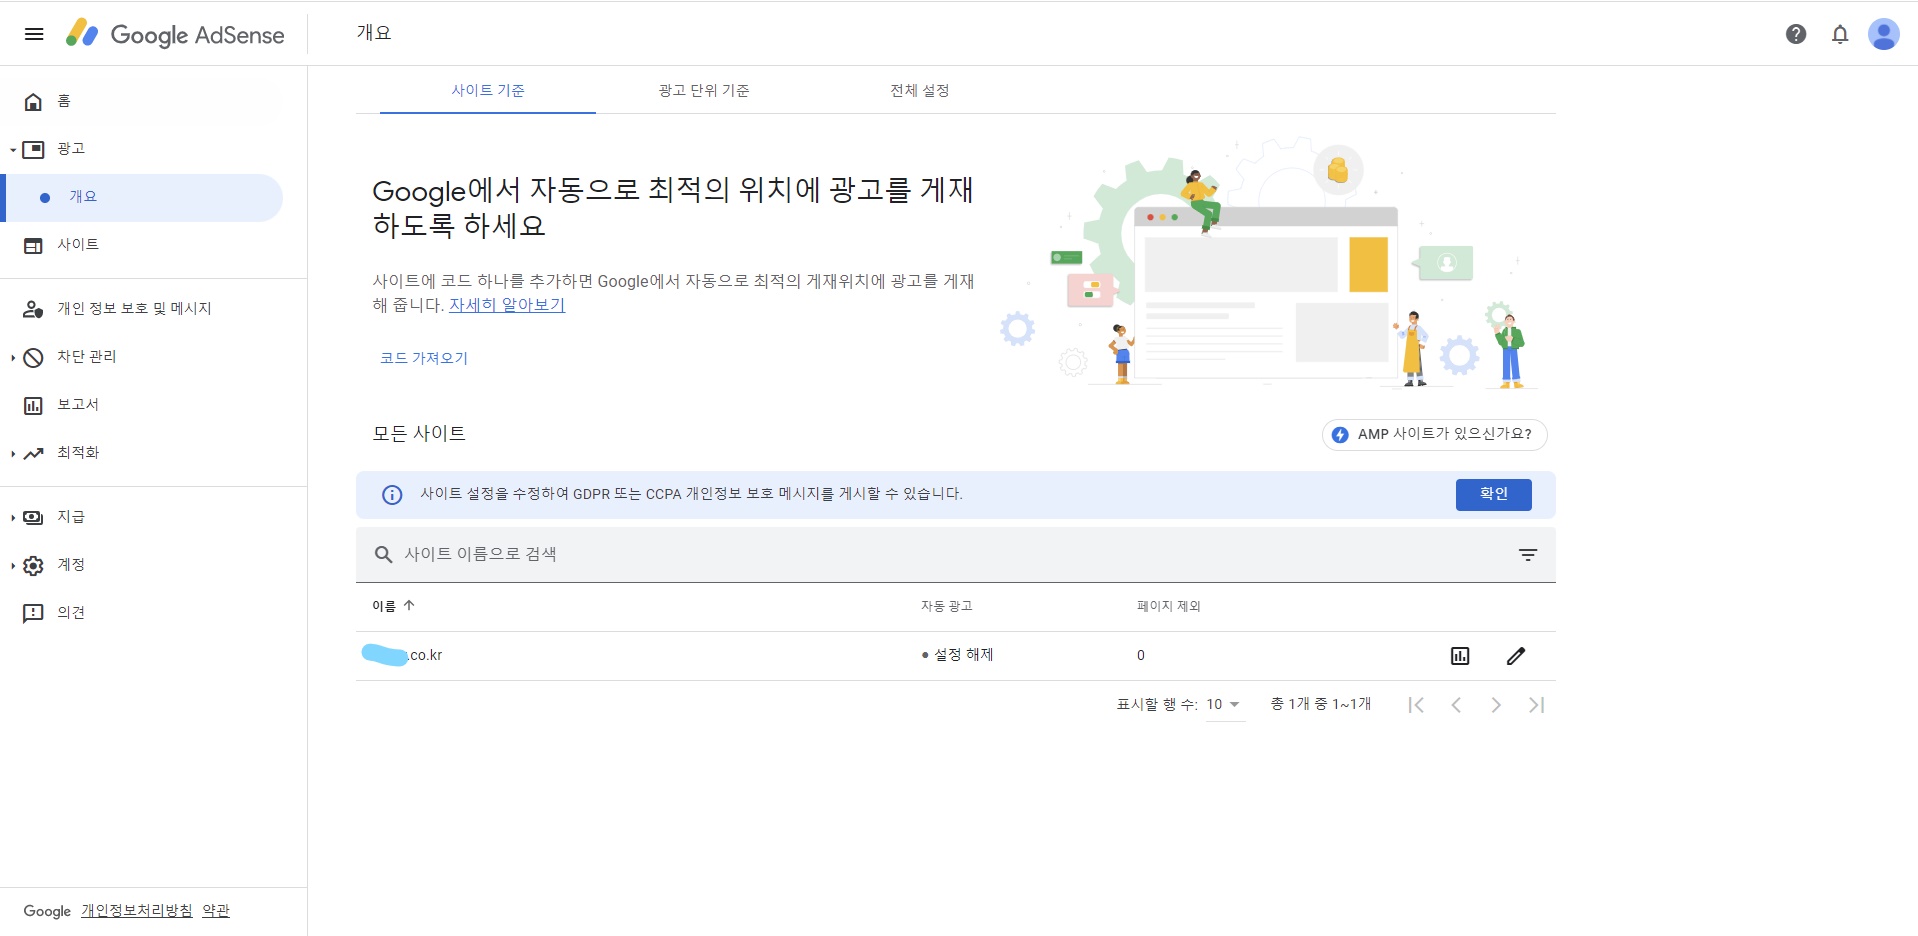1918x936 pixels.
Task: Click the page exclusion value 0
Action: (x=1141, y=656)
